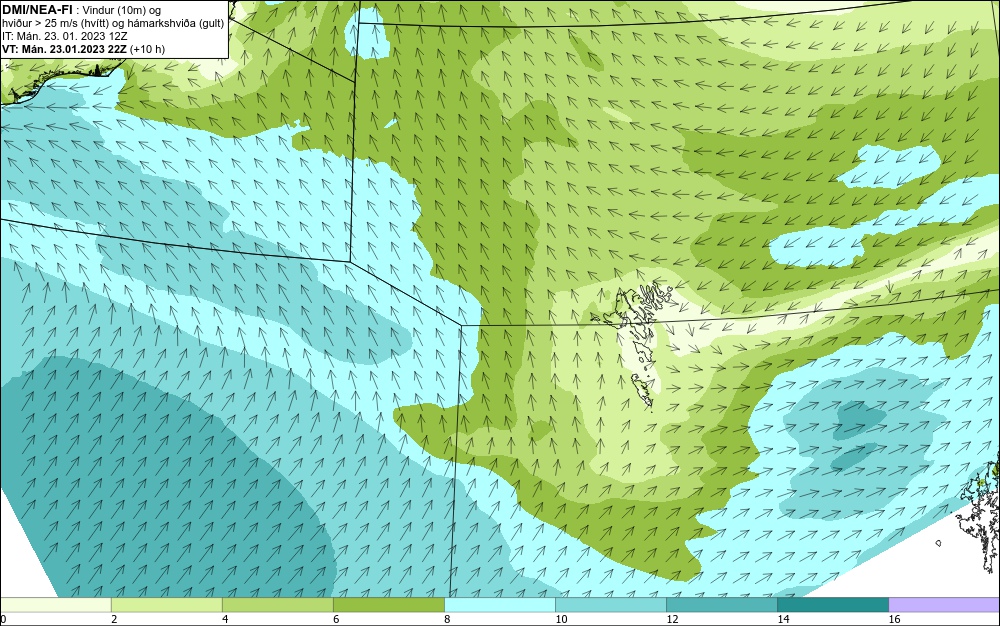
Task: Click the 'hviður > 25 m/s' description line
Action: [x=113, y=23]
